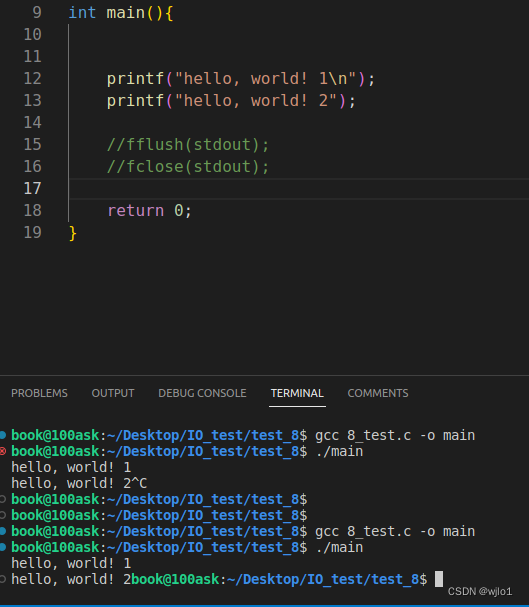Click the printf "hello, world! 2" statement
This screenshot has height=607, width=529.
(231, 101)
